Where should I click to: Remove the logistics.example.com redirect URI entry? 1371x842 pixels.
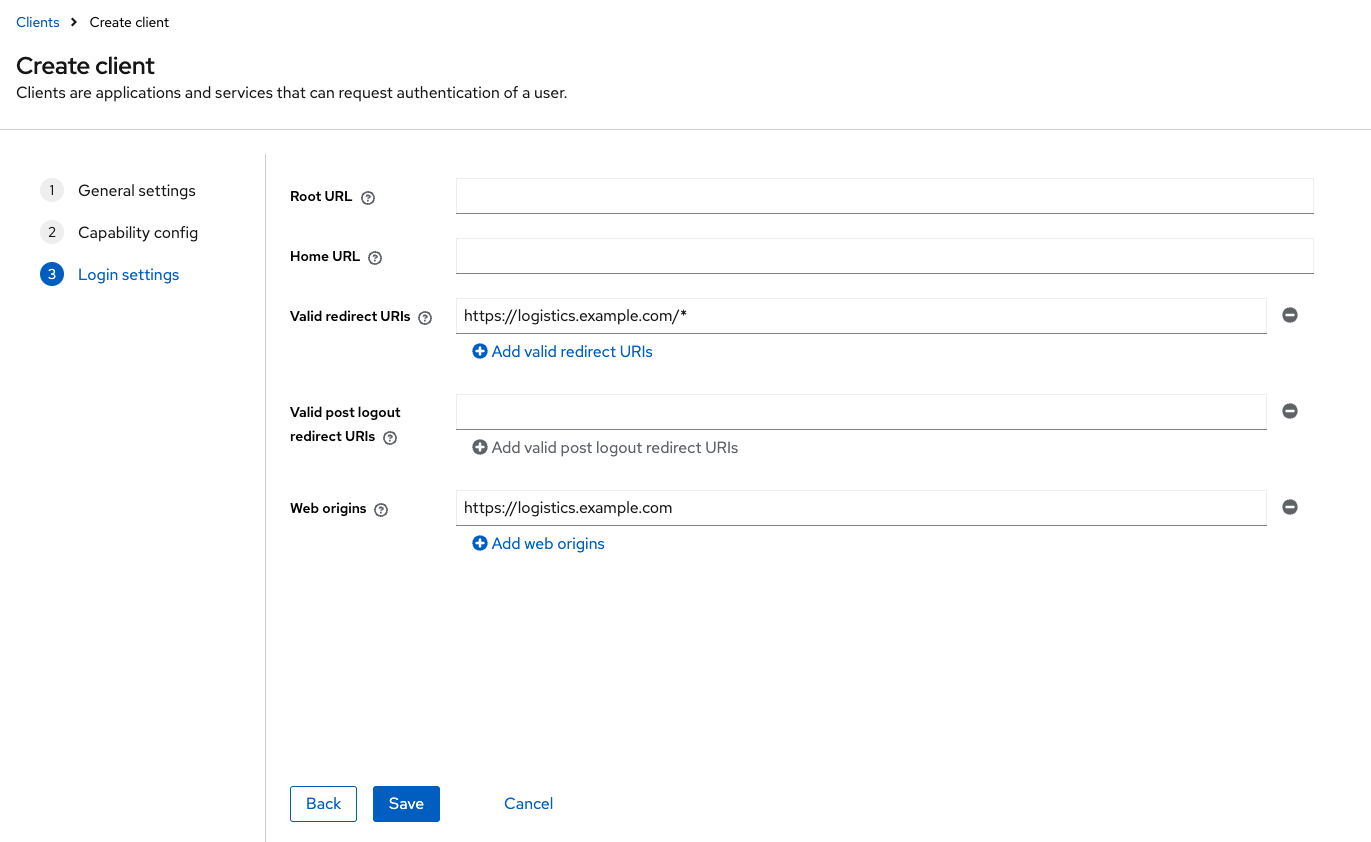[x=1289, y=314]
